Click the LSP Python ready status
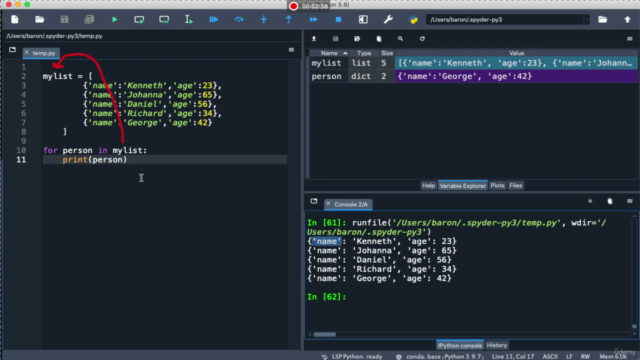The image size is (640, 360). click(x=352, y=357)
